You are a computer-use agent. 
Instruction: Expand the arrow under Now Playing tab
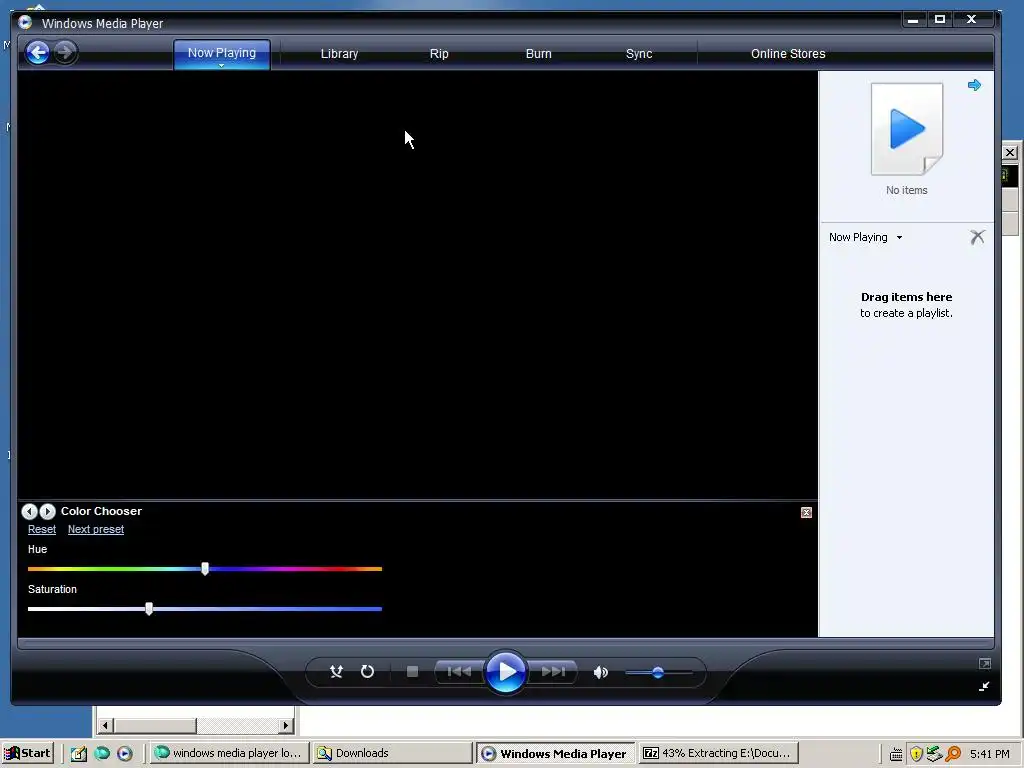coord(221,65)
